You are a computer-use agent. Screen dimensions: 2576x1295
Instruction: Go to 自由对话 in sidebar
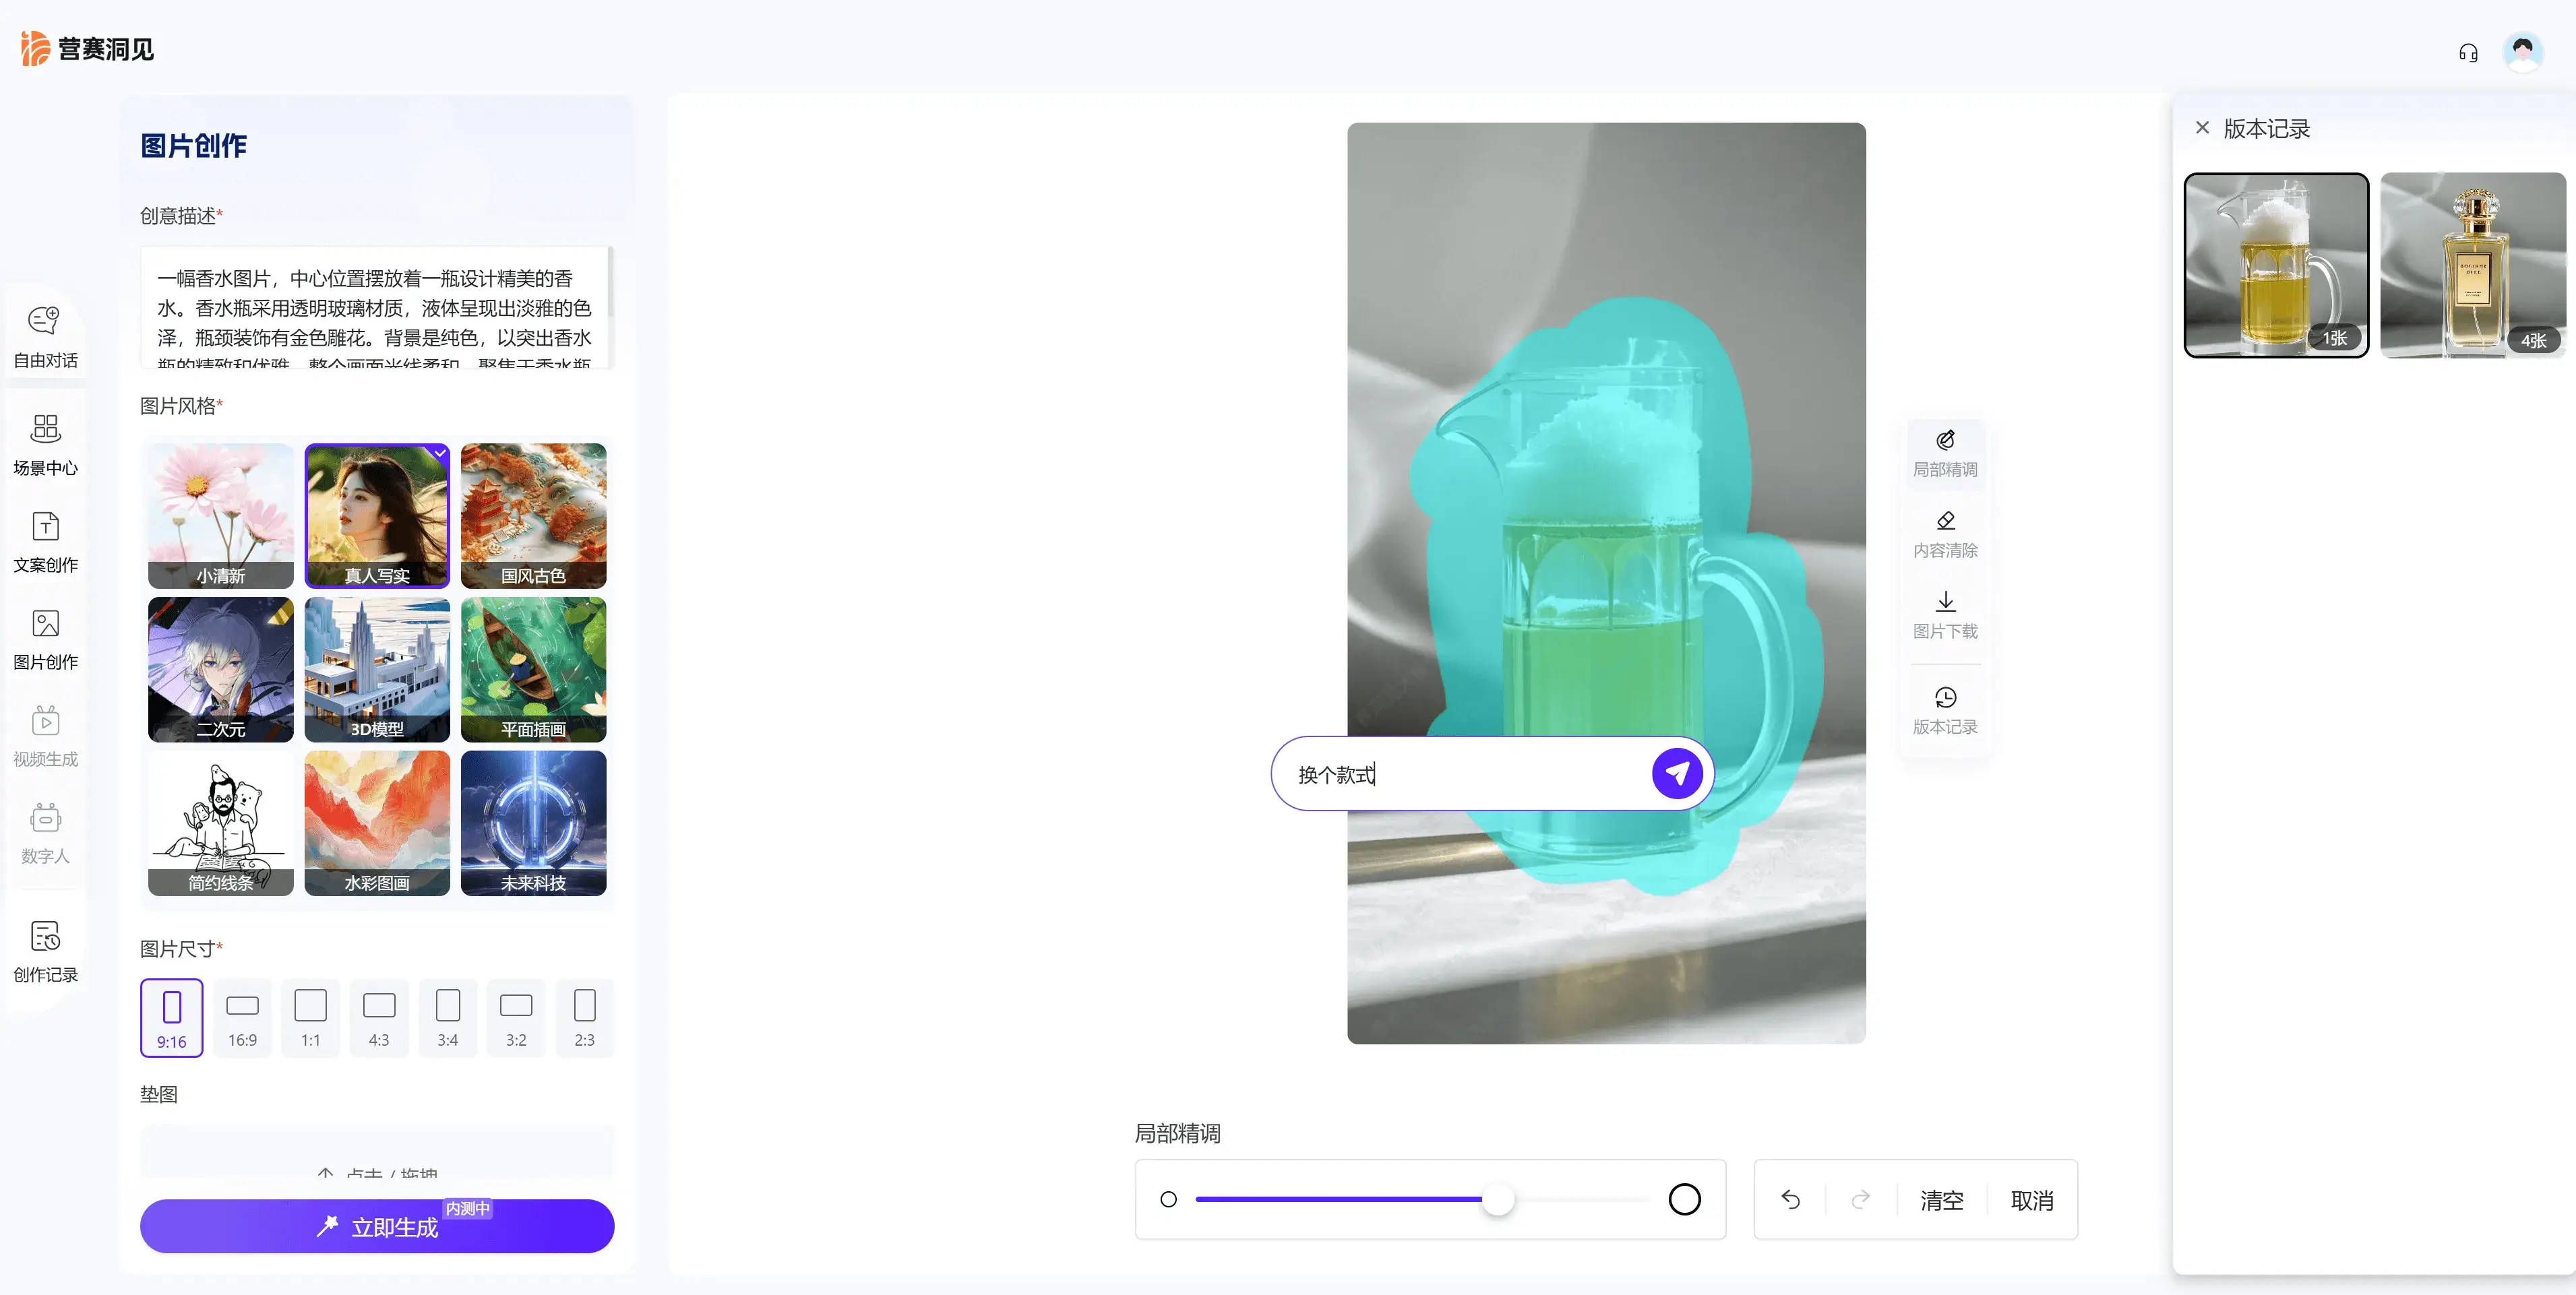coord(45,336)
